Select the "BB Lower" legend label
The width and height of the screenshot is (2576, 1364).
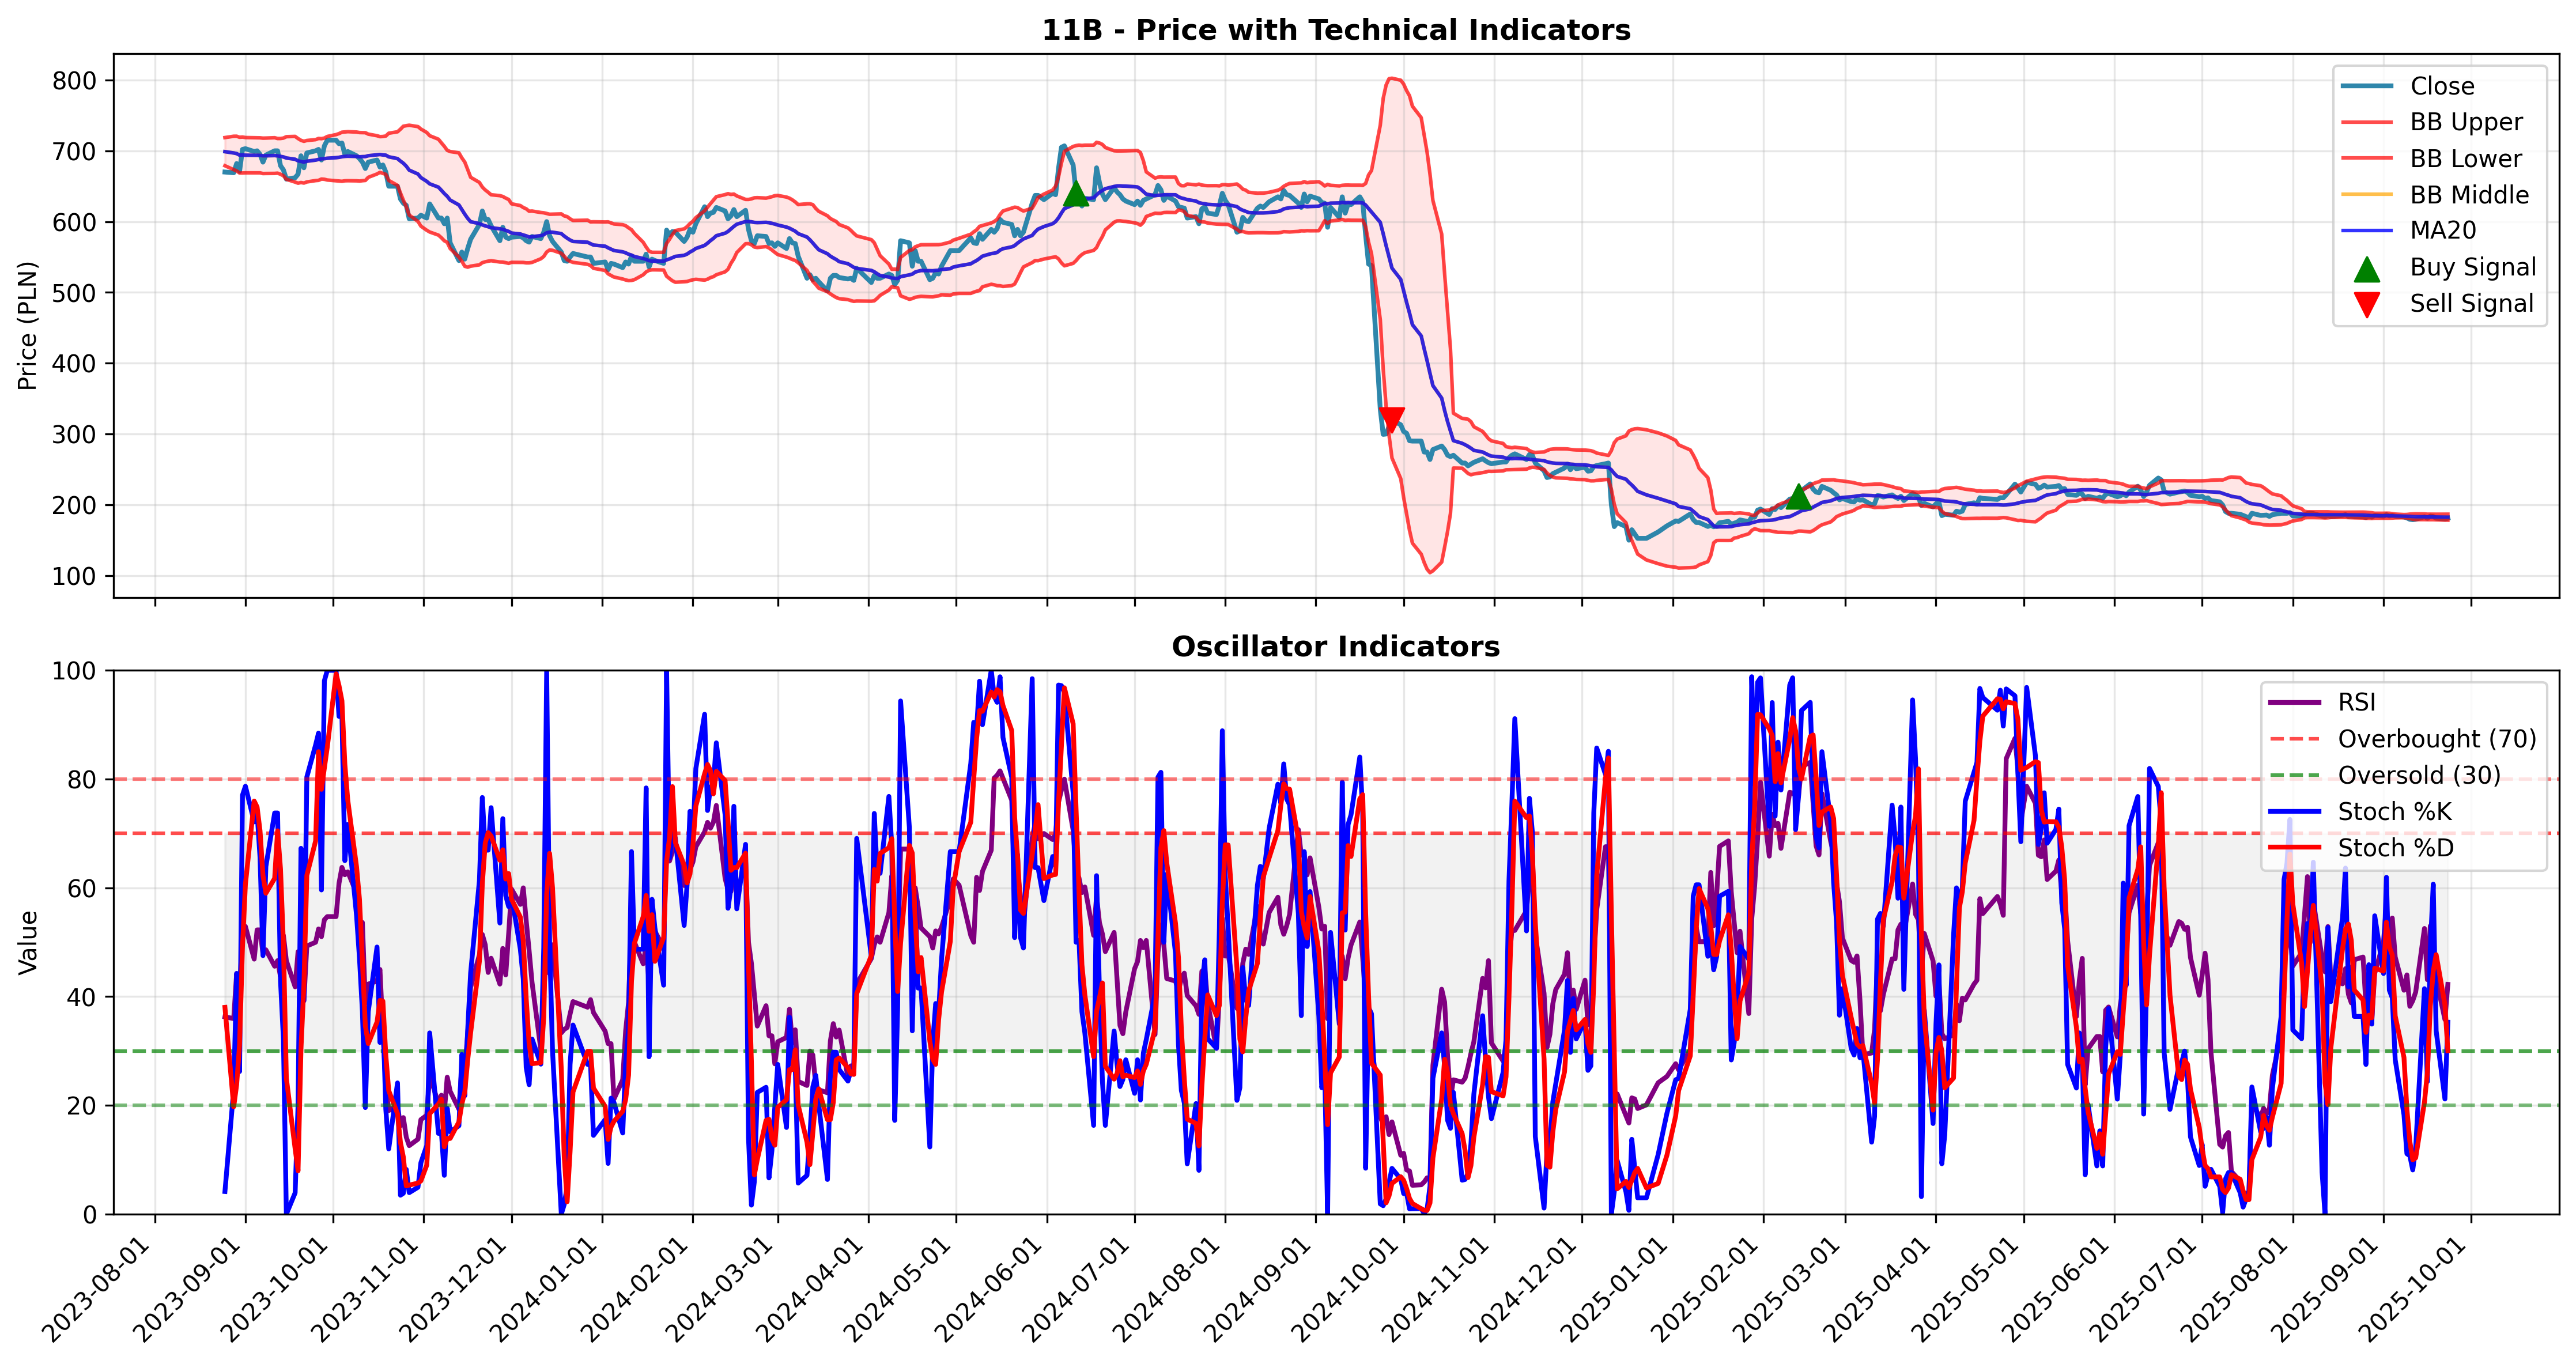pos(2466,158)
